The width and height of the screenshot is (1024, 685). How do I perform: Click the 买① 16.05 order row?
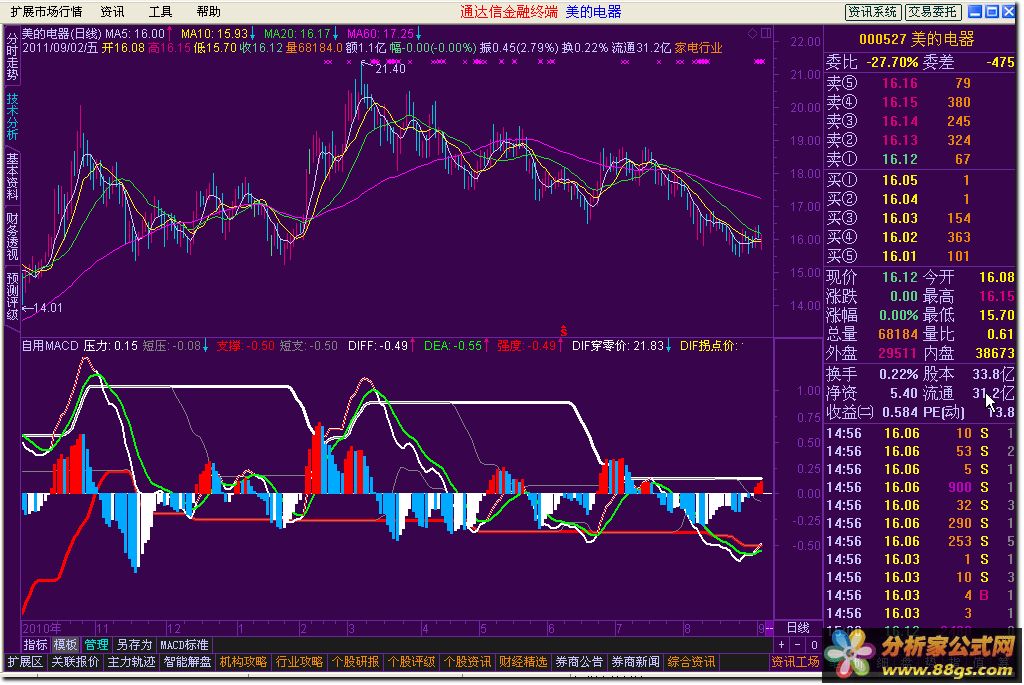[921, 180]
